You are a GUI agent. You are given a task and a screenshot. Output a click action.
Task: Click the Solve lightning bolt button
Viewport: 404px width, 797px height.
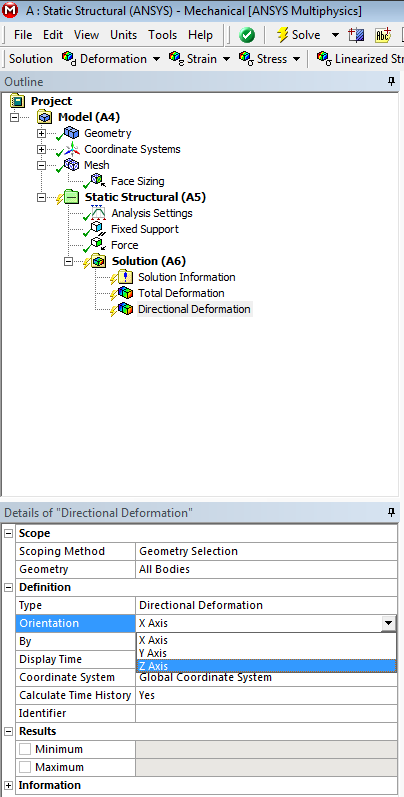[x=298, y=35]
